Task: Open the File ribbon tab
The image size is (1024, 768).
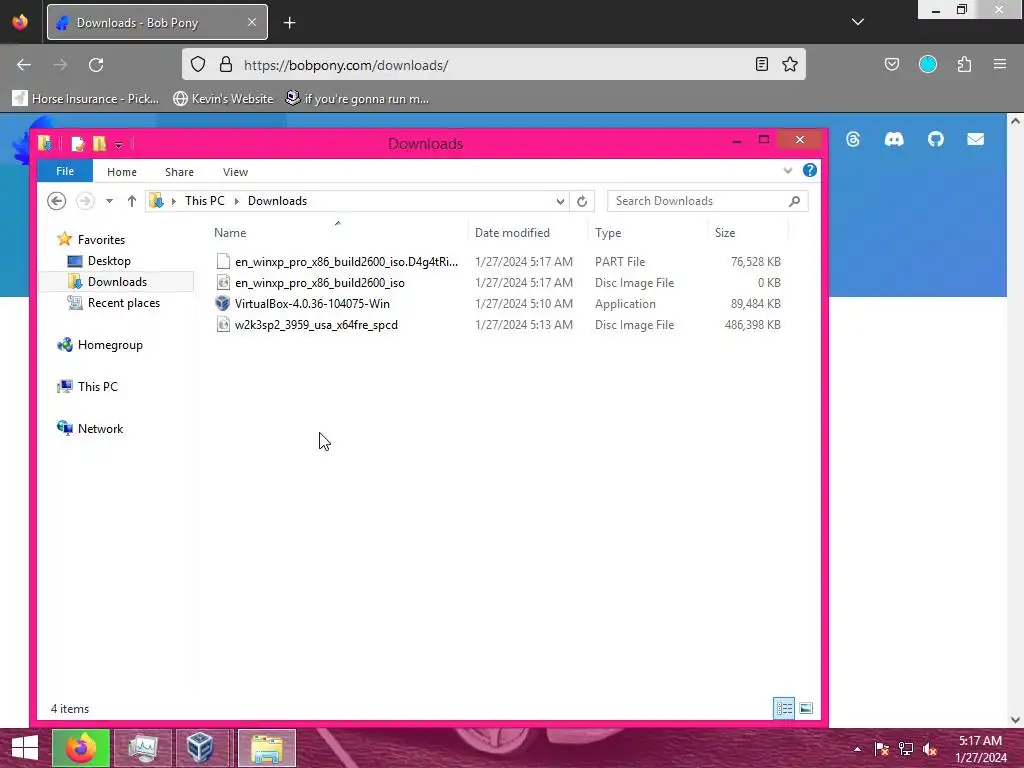Action: [x=65, y=171]
